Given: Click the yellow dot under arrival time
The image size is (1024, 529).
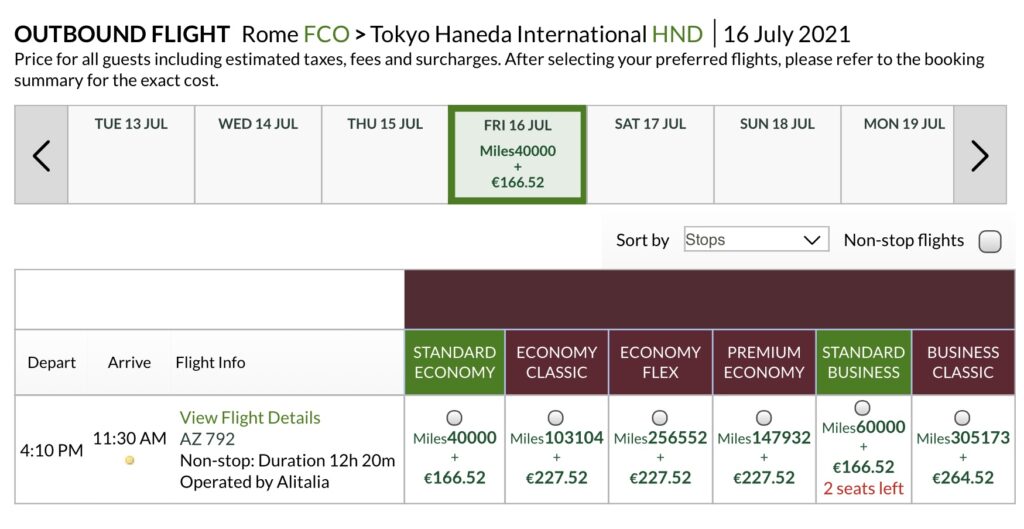Looking at the screenshot, I should 129,460.
